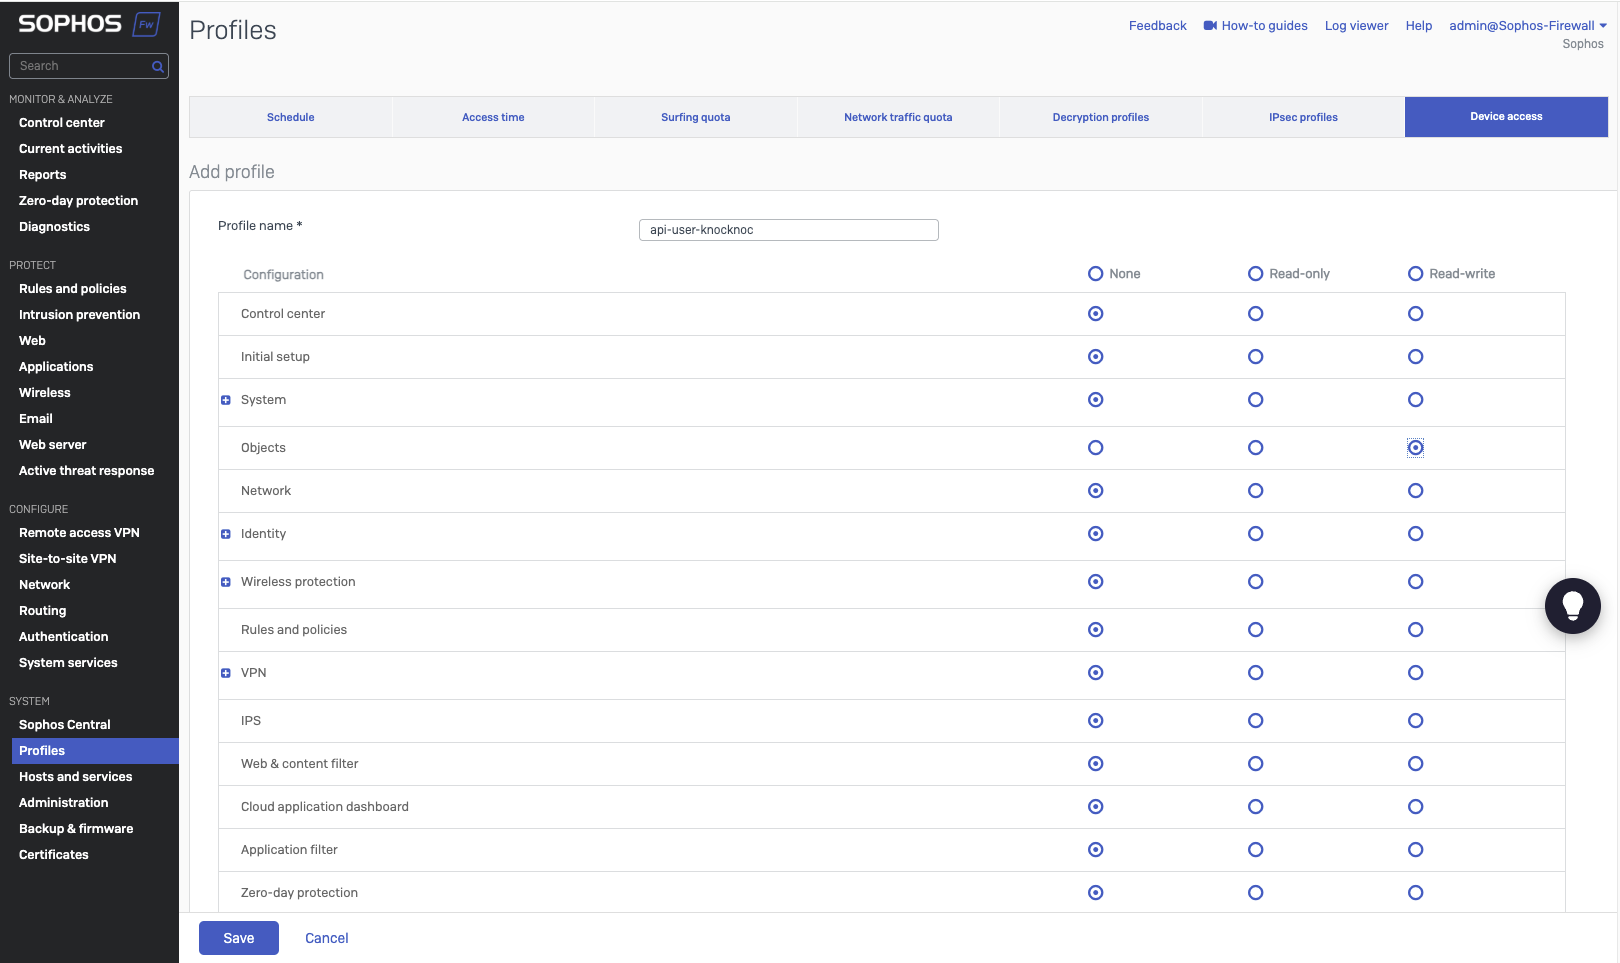Set Control center to Read-only
This screenshot has height=963, width=1620.
click(1256, 314)
